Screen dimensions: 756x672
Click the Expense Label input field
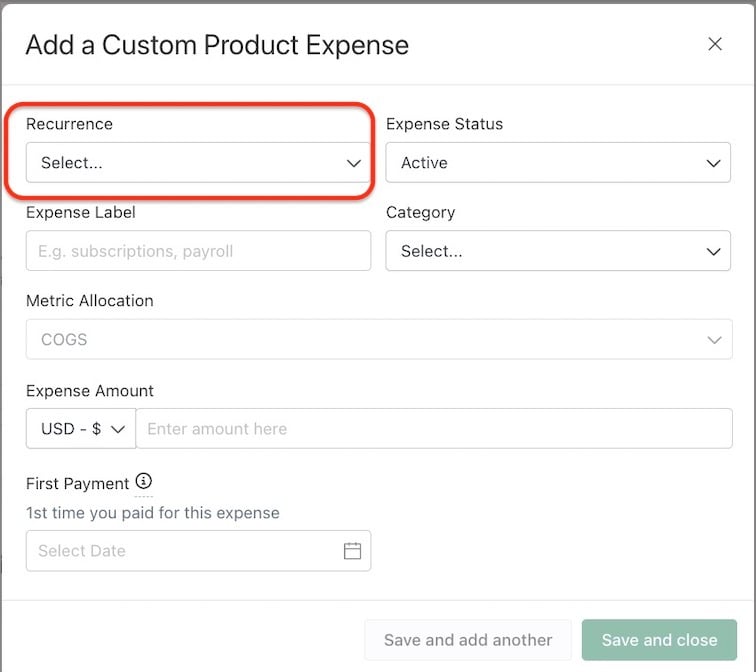click(198, 251)
